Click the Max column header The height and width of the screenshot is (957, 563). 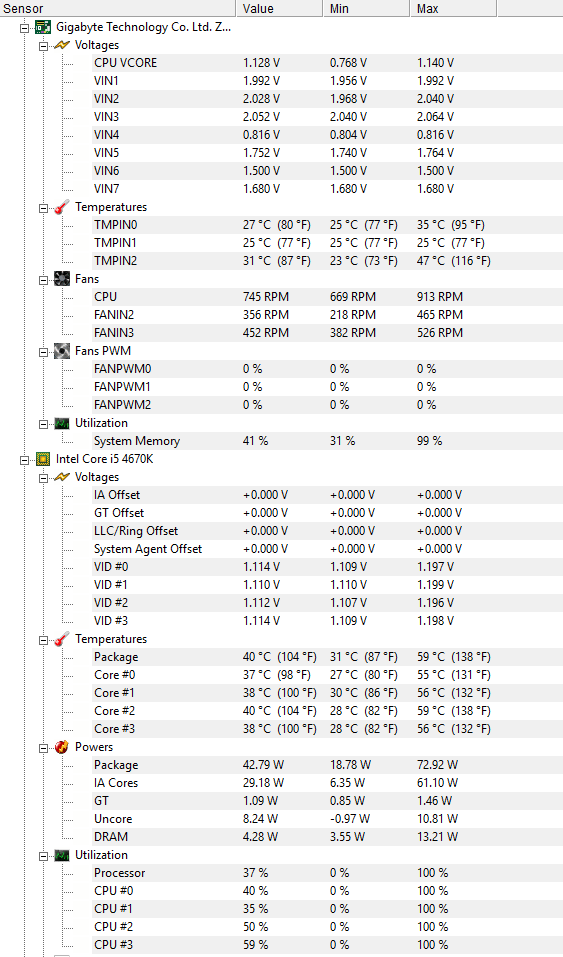pos(452,9)
